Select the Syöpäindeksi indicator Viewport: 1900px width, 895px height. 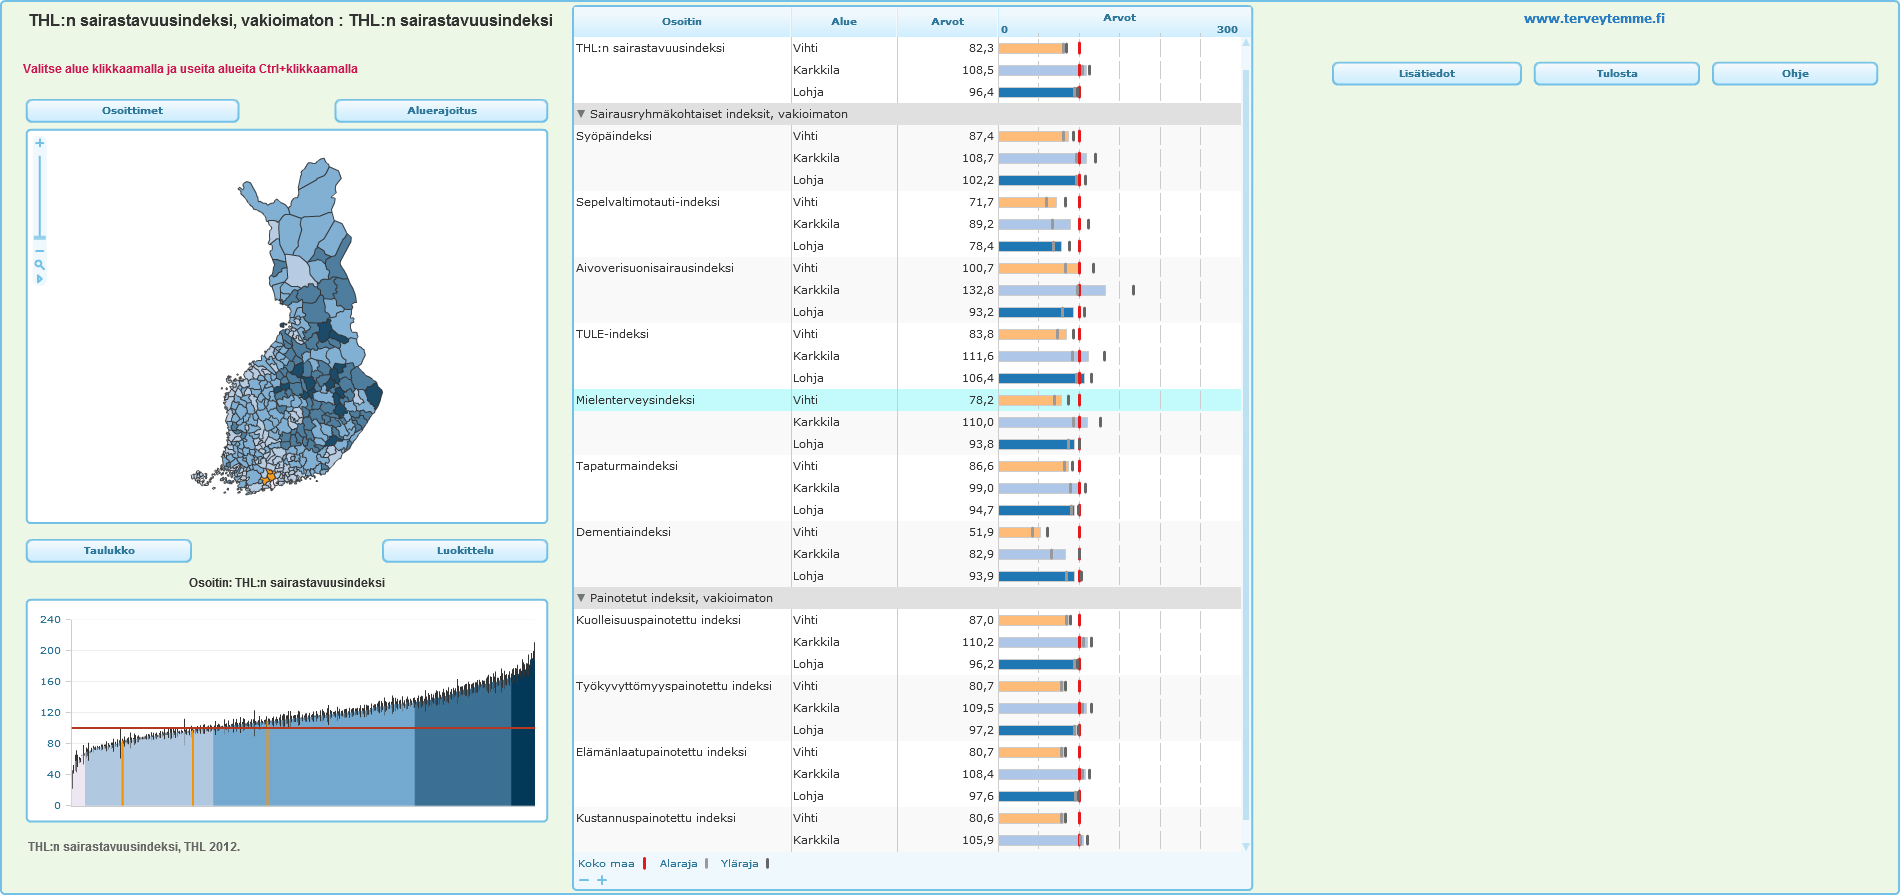pyautogui.click(x=614, y=136)
